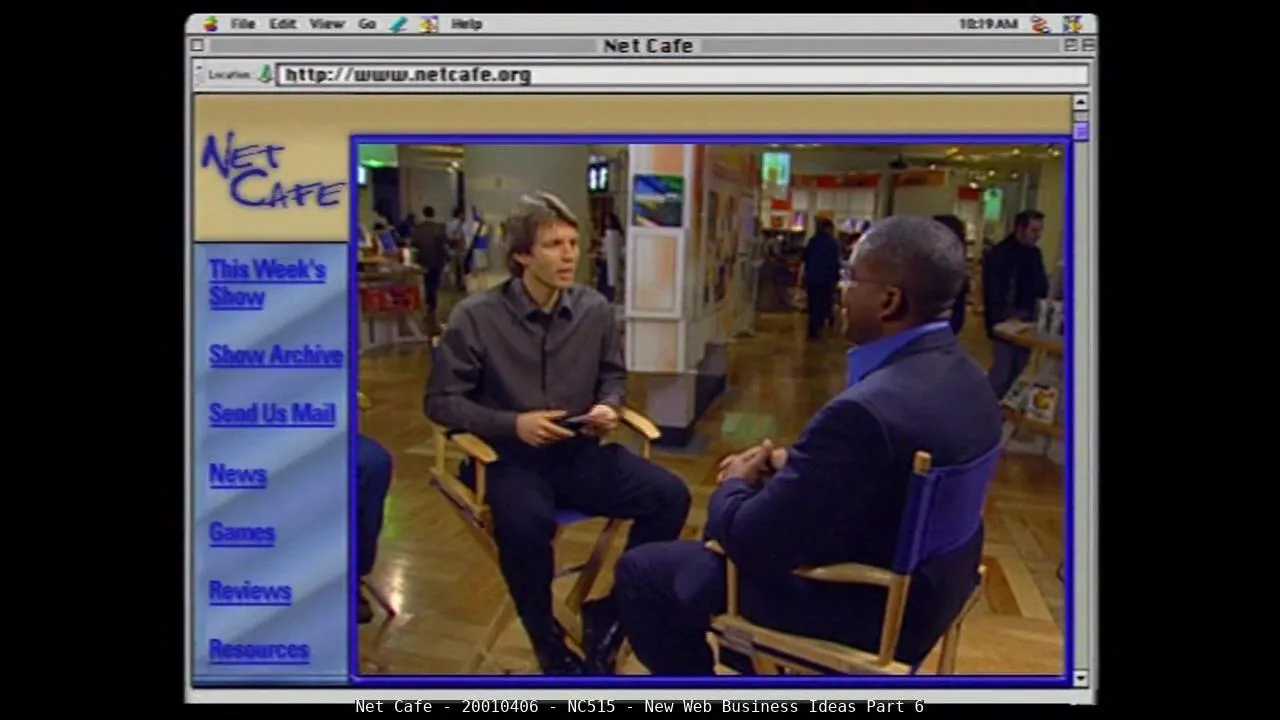
Task: Open the Edit menu
Action: pyautogui.click(x=283, y=24)
